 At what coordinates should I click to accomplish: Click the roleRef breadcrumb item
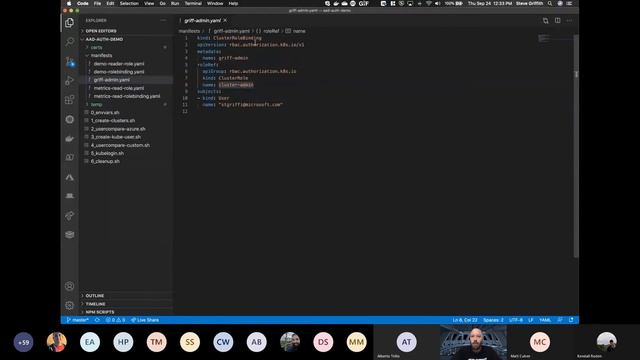click(268, 31)
